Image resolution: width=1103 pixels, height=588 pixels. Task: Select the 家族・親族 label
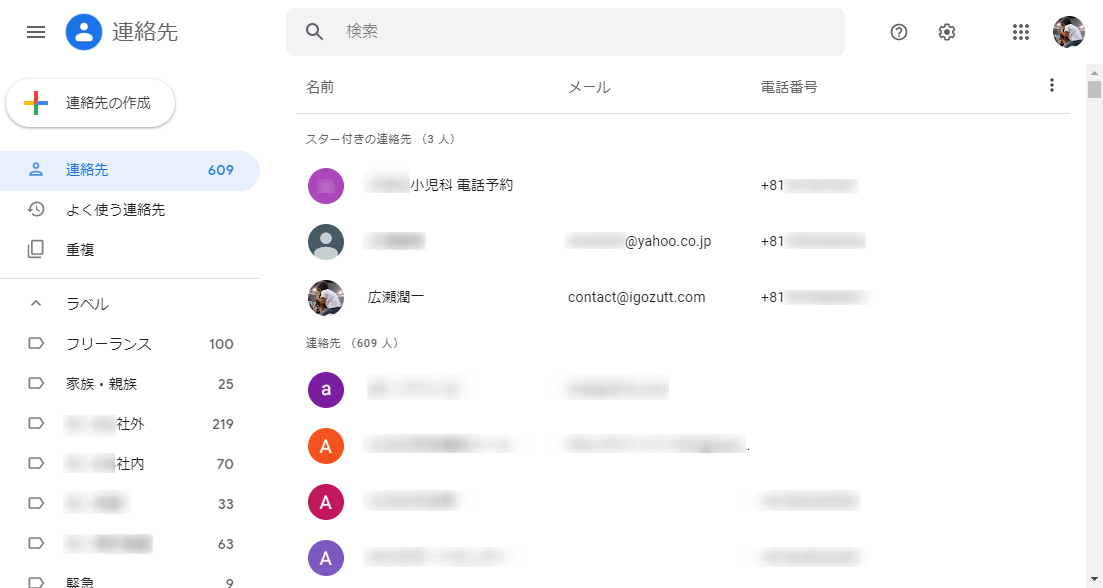click(x=101, y=384)
